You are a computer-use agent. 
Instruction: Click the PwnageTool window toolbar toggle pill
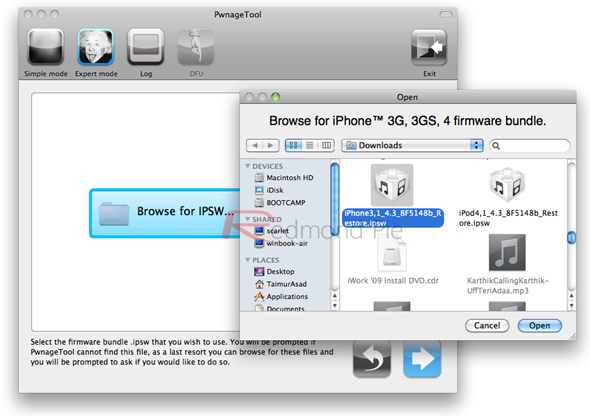click(x=446, y=14)
